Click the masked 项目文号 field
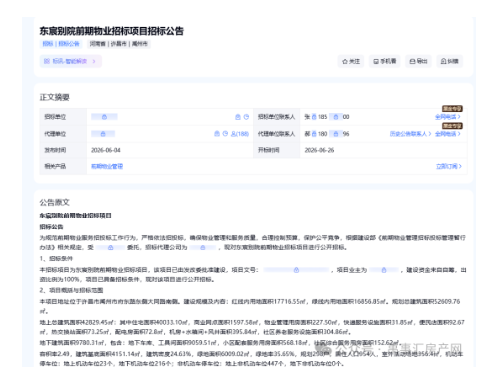Screen dimensions: 502x377 pyautogui.click(x=296, y=270)
